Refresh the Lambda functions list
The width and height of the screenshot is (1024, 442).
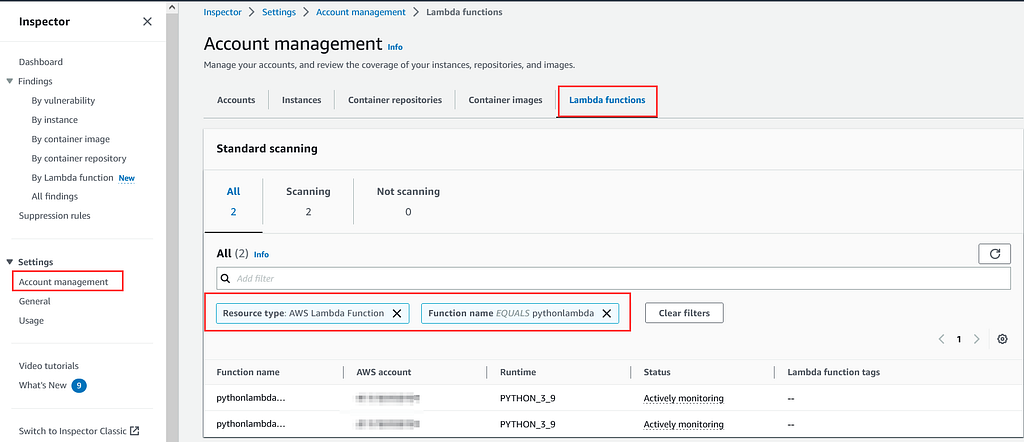pos(995,254)
